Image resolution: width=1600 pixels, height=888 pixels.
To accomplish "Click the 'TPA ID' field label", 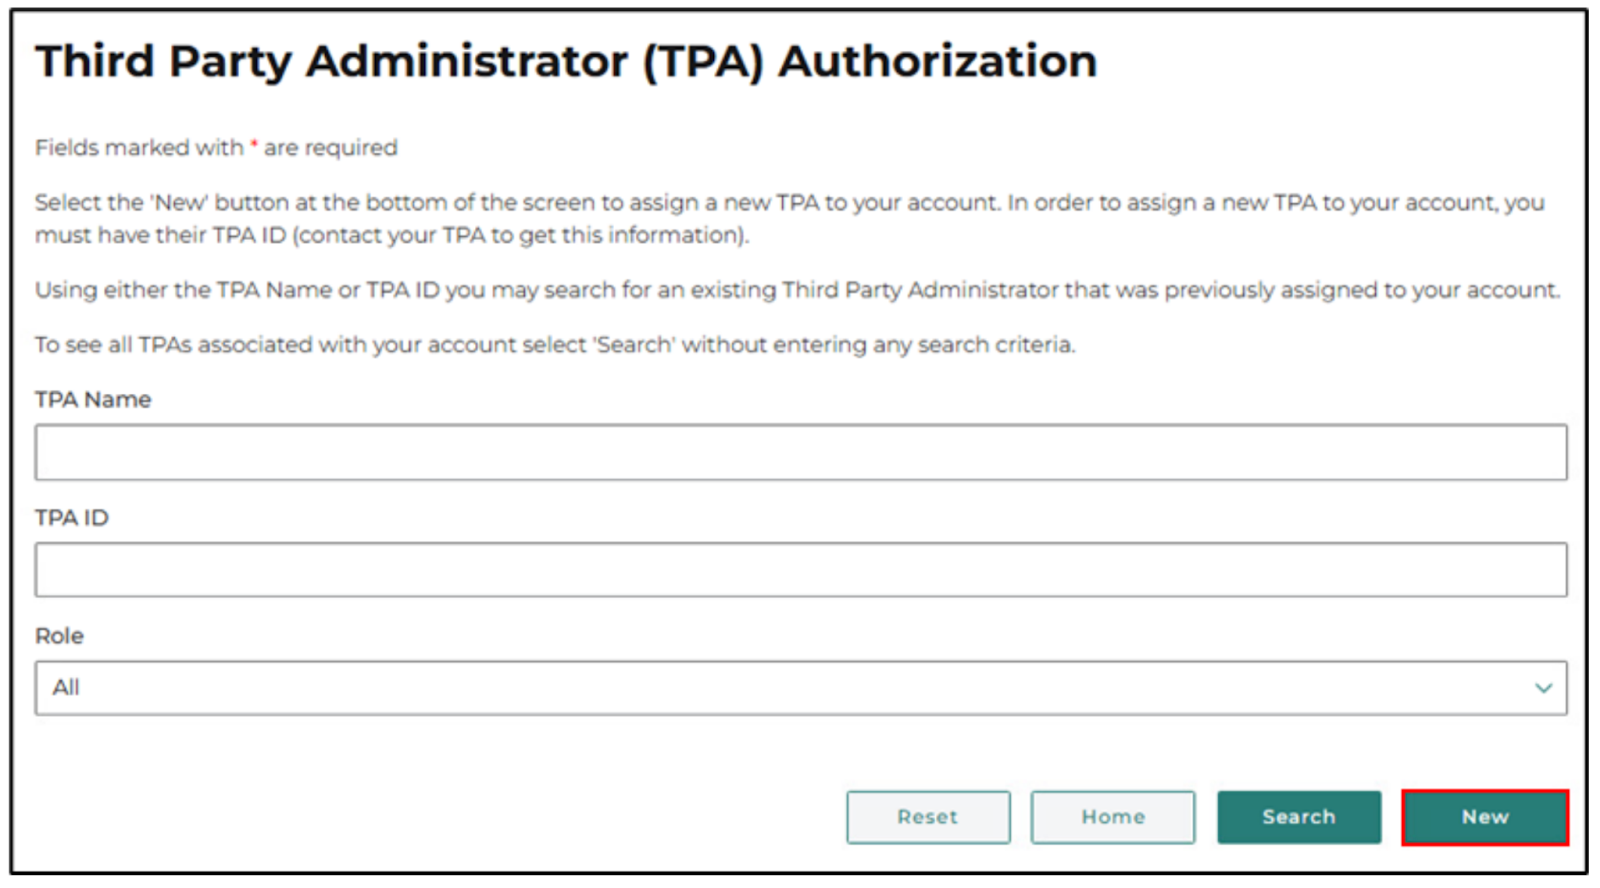I will pos(72,517).
